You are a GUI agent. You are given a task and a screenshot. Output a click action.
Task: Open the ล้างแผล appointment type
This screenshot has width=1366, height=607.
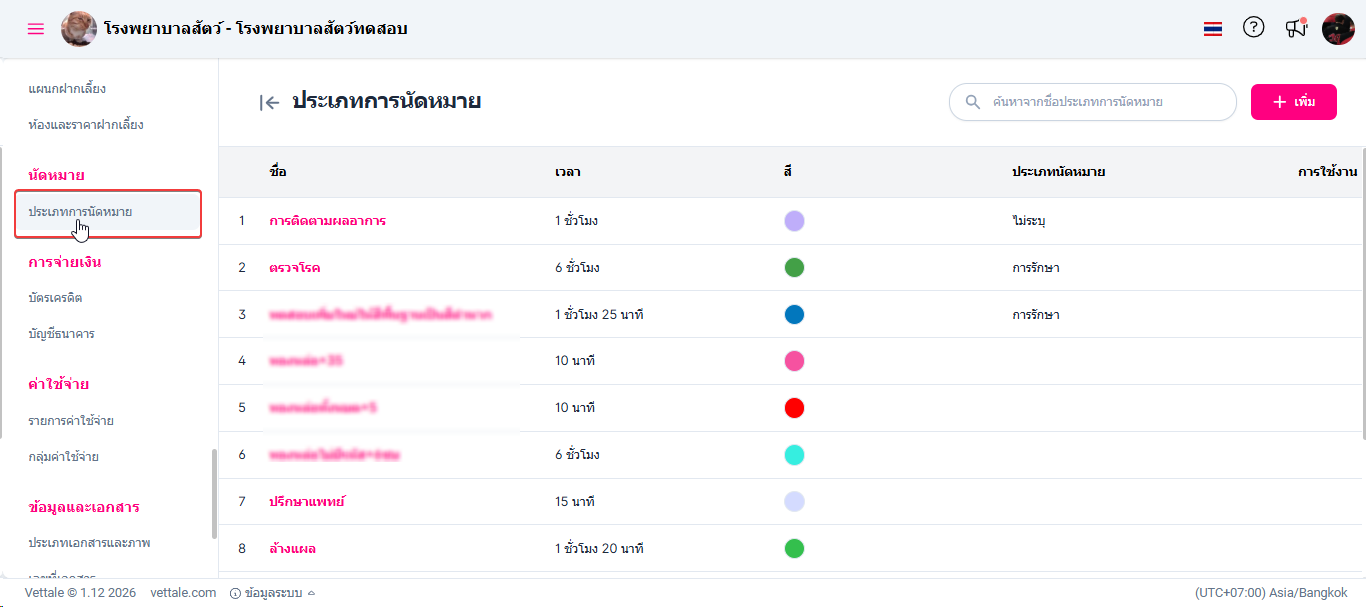click(x=293, y=548)
